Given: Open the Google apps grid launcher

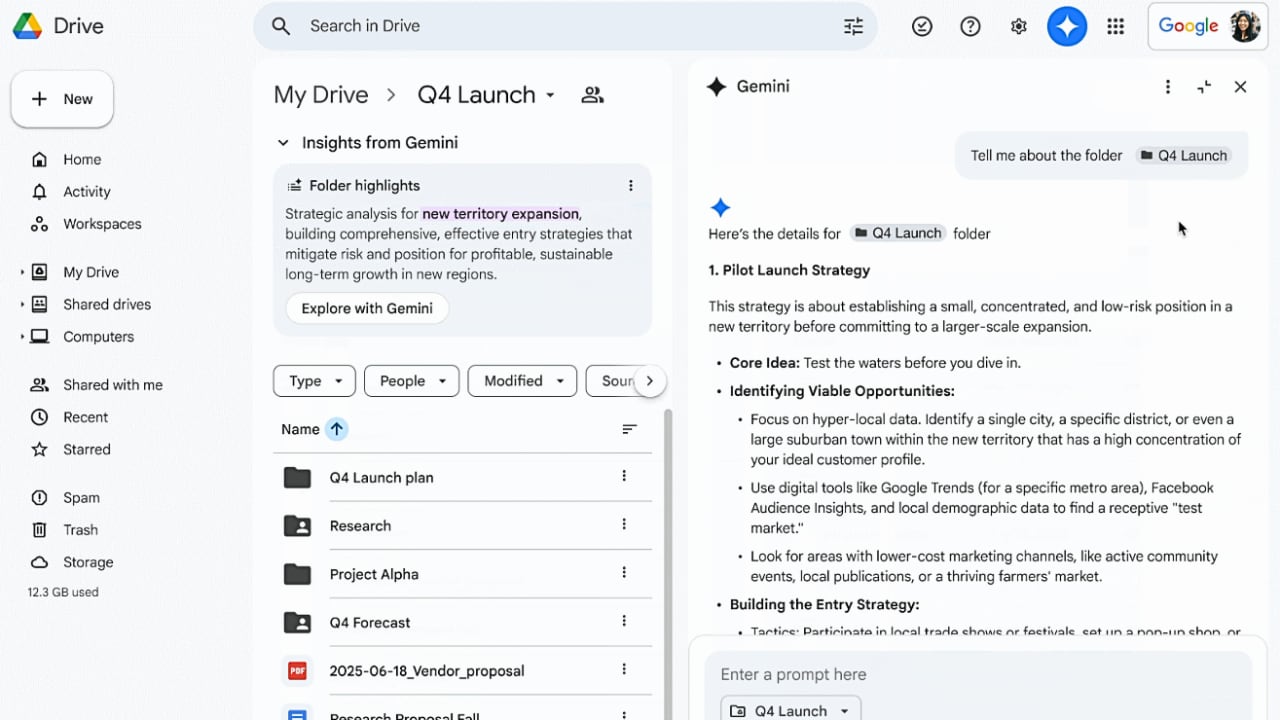Looking at the screenshot, I should coord(1116,26).
